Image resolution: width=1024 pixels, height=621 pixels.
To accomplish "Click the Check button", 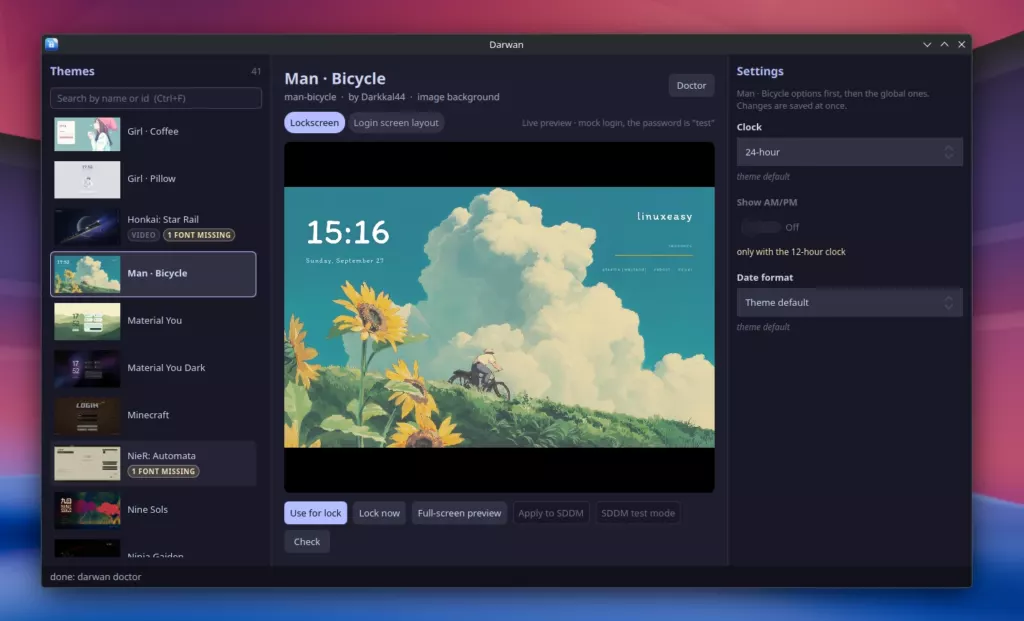I will [x=307, y=542].
